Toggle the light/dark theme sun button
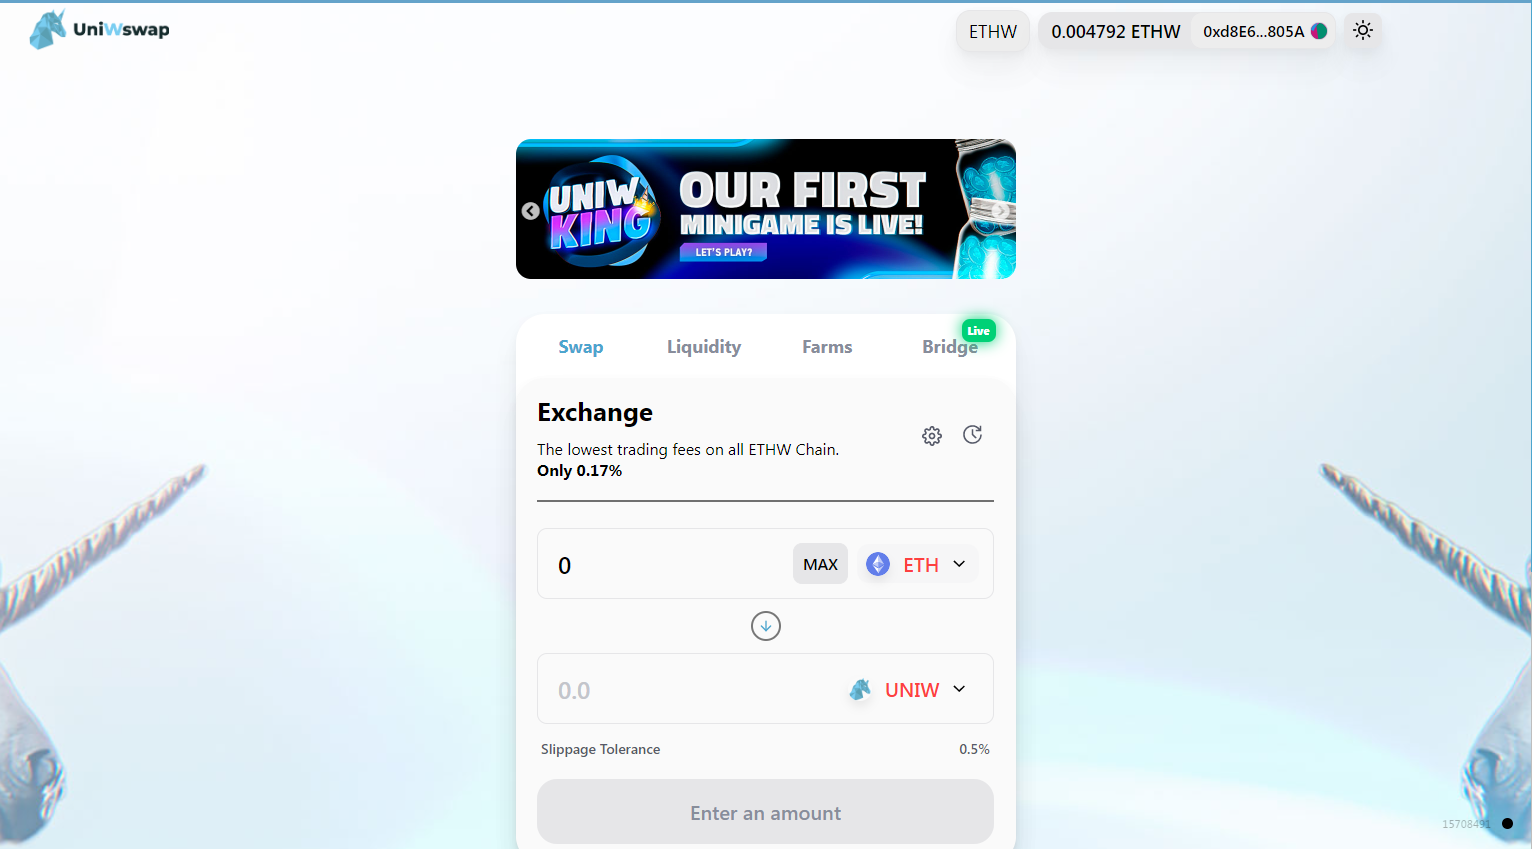This screenshot has height=849, width=1532. point(1363,31)
